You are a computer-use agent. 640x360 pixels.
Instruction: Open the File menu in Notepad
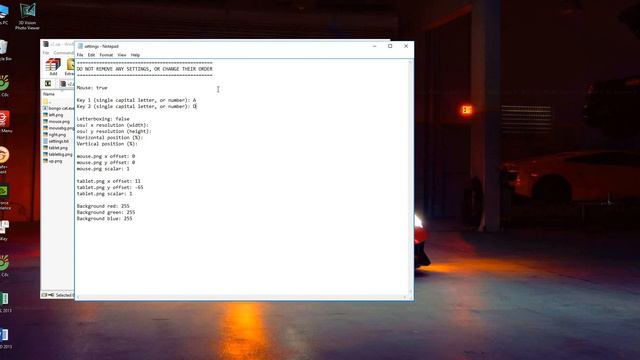(x=80, y=55)
